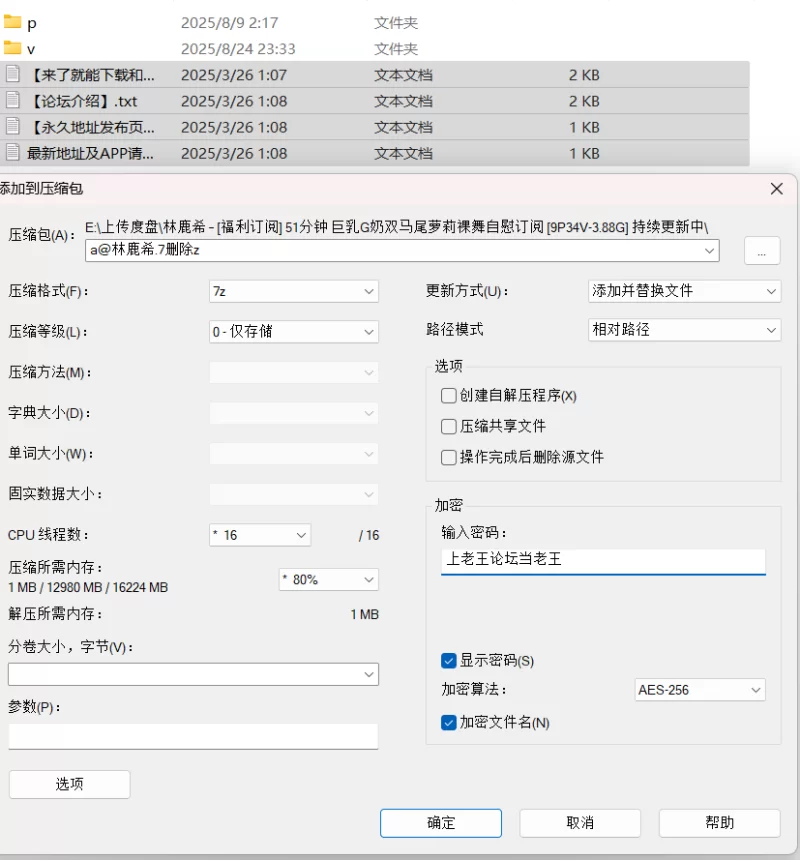Open the memory usage 80% dropdown
The height and width of the screenshot is (860, 800).
pos(329,579)
